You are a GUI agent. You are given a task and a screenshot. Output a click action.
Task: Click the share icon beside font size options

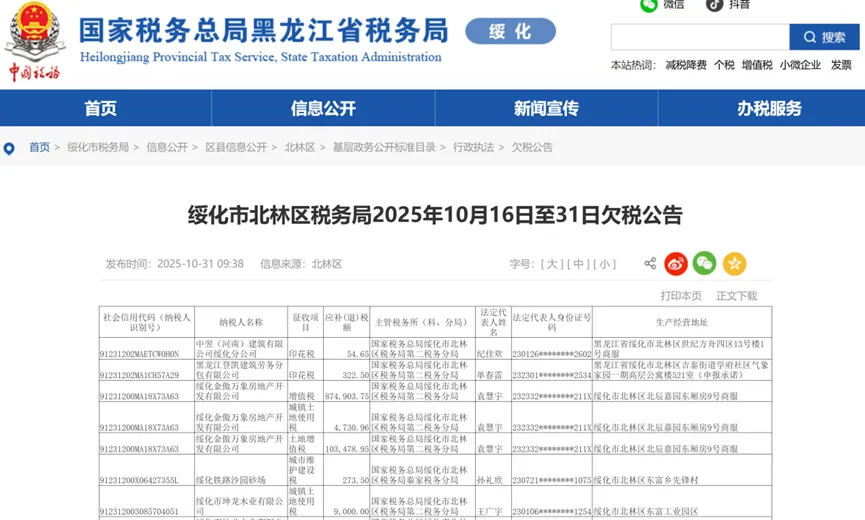pyautogui.click(x=650, y=264)
